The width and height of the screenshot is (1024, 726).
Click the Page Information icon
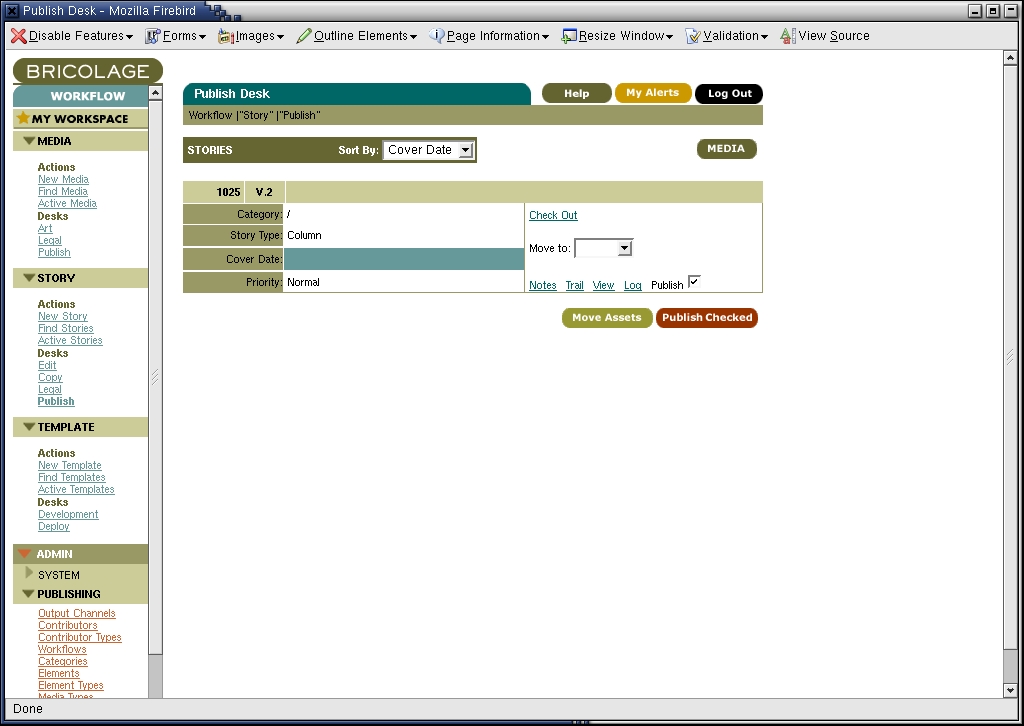coord(437,36)
